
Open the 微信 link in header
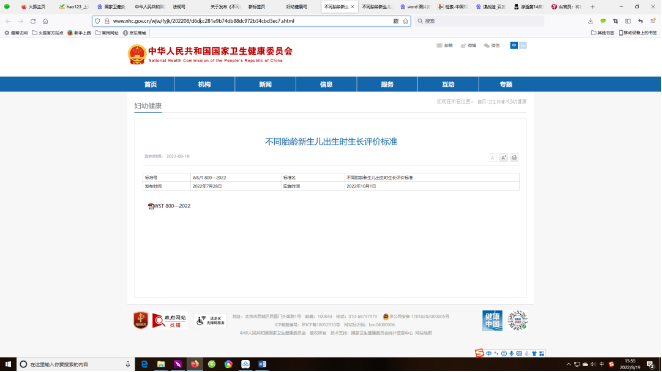click(x=492, y=46)
